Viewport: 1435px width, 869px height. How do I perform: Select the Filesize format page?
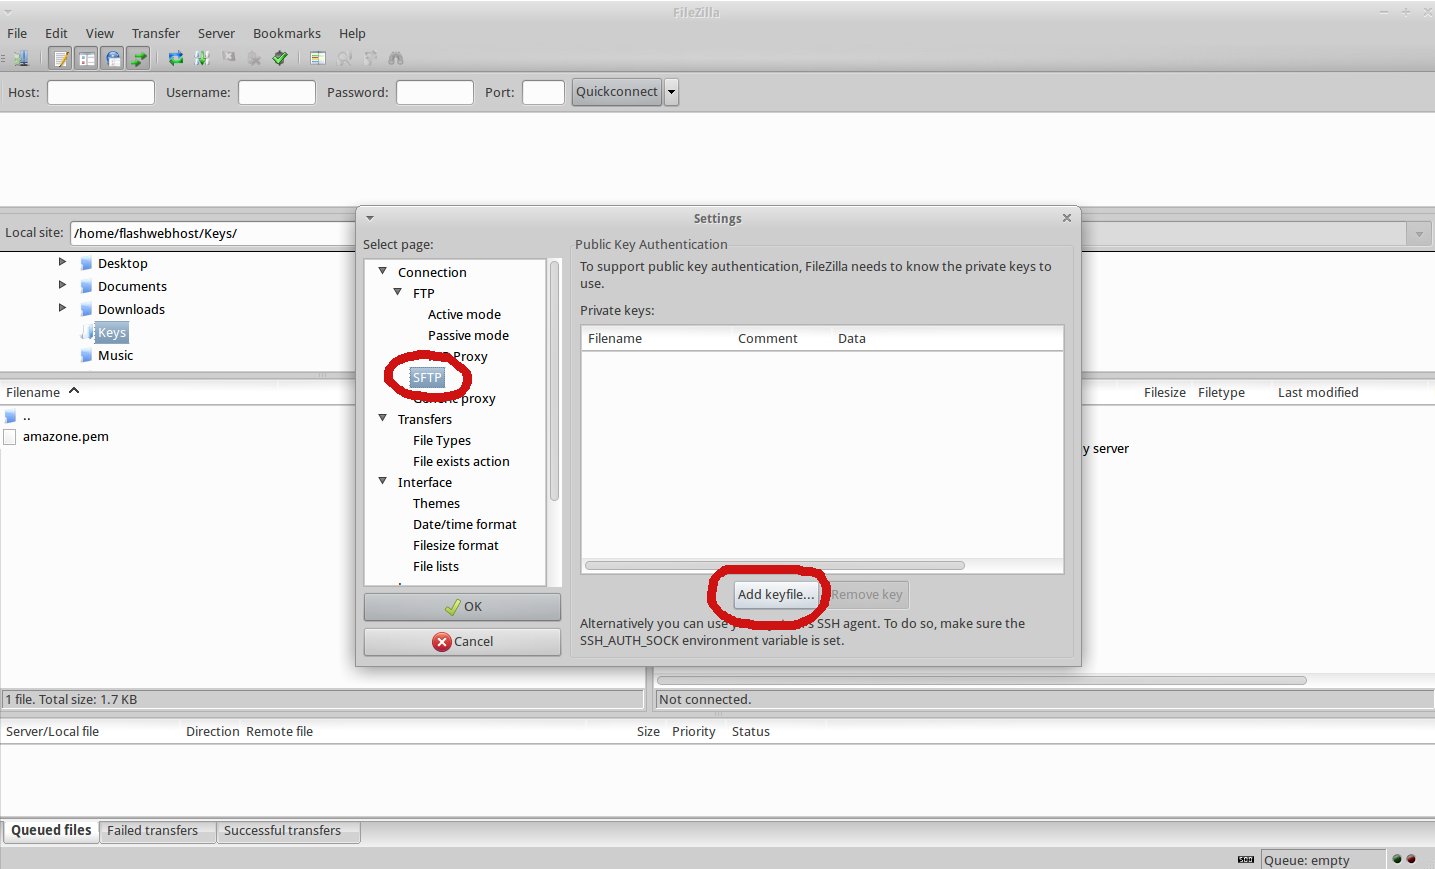(x=456, y=545)
